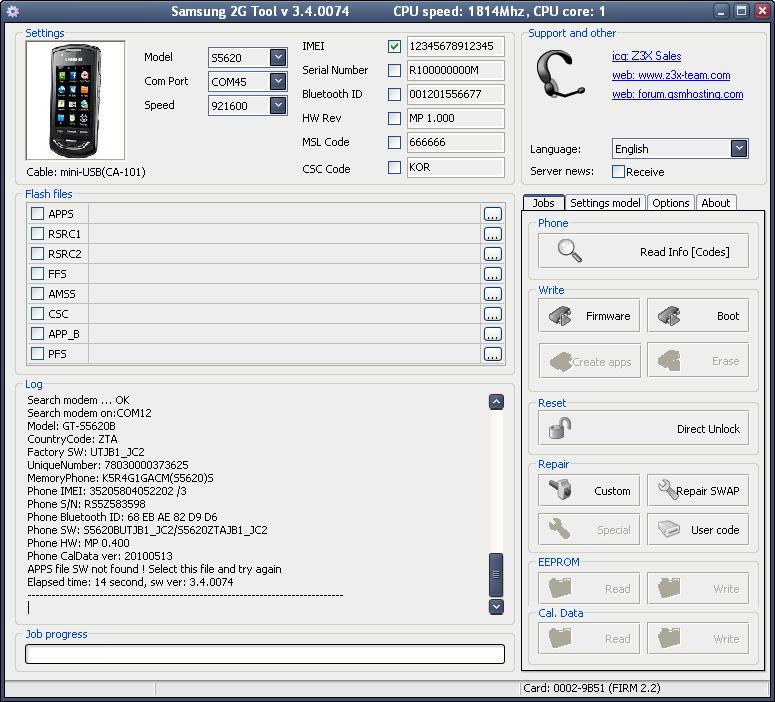Check the CSC Code checkbox
The image size is (775, 702).
394,168
